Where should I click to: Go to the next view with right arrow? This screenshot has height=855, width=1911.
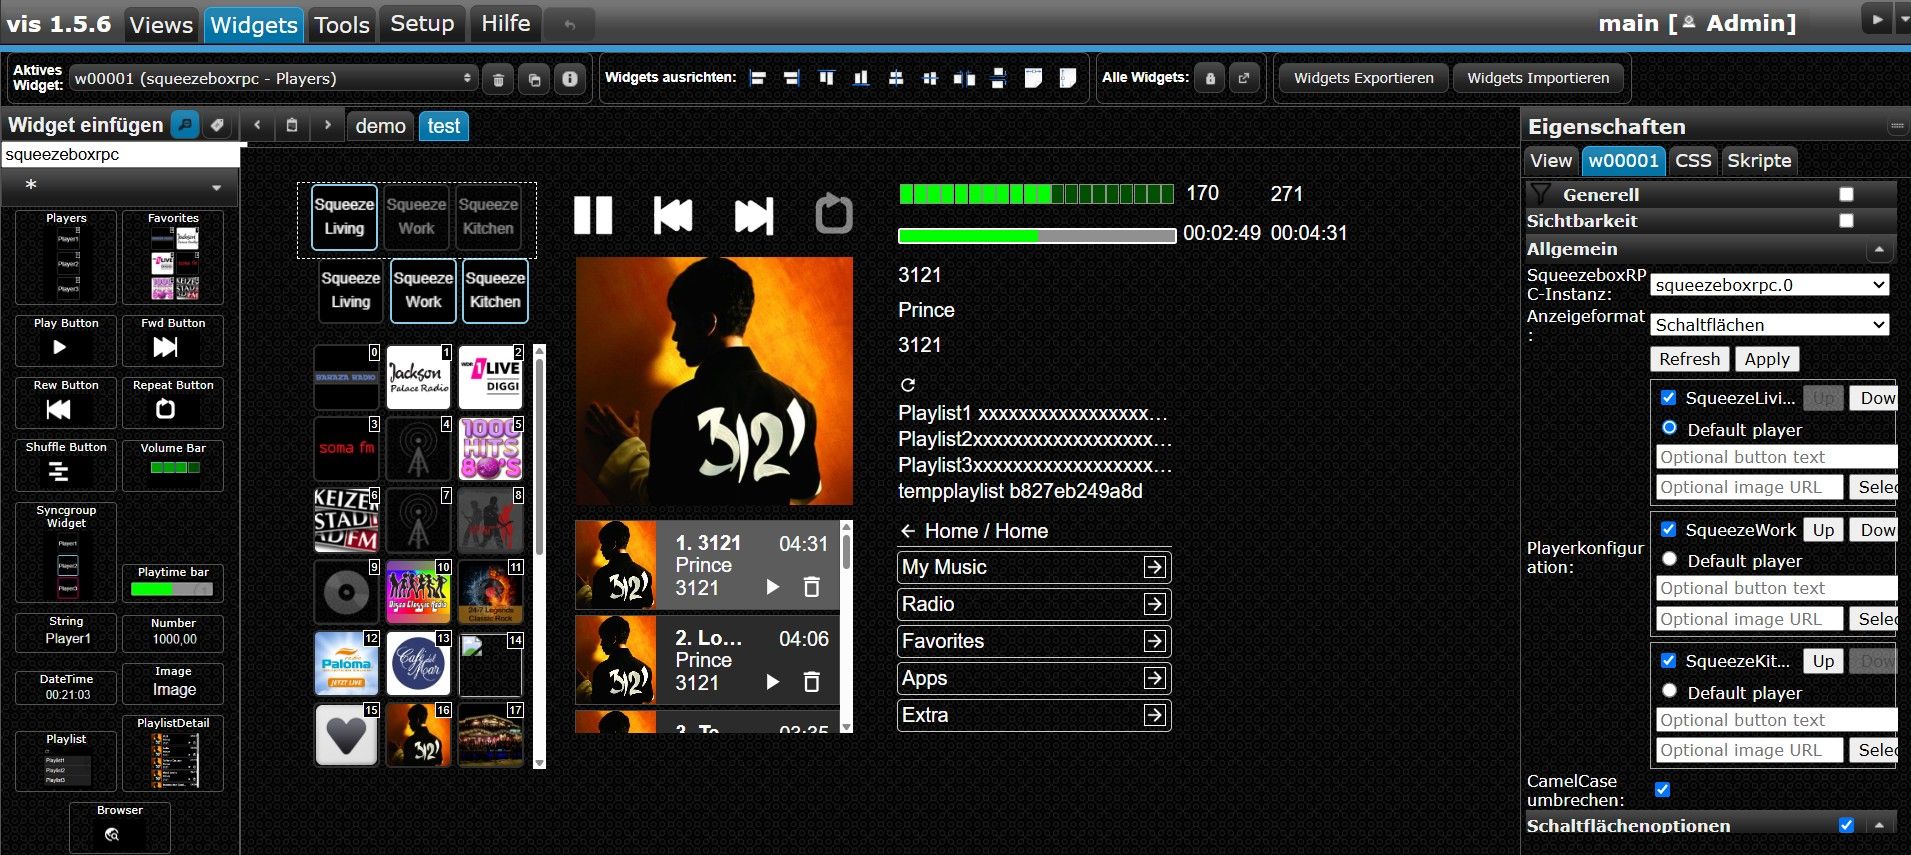(327, 125)
